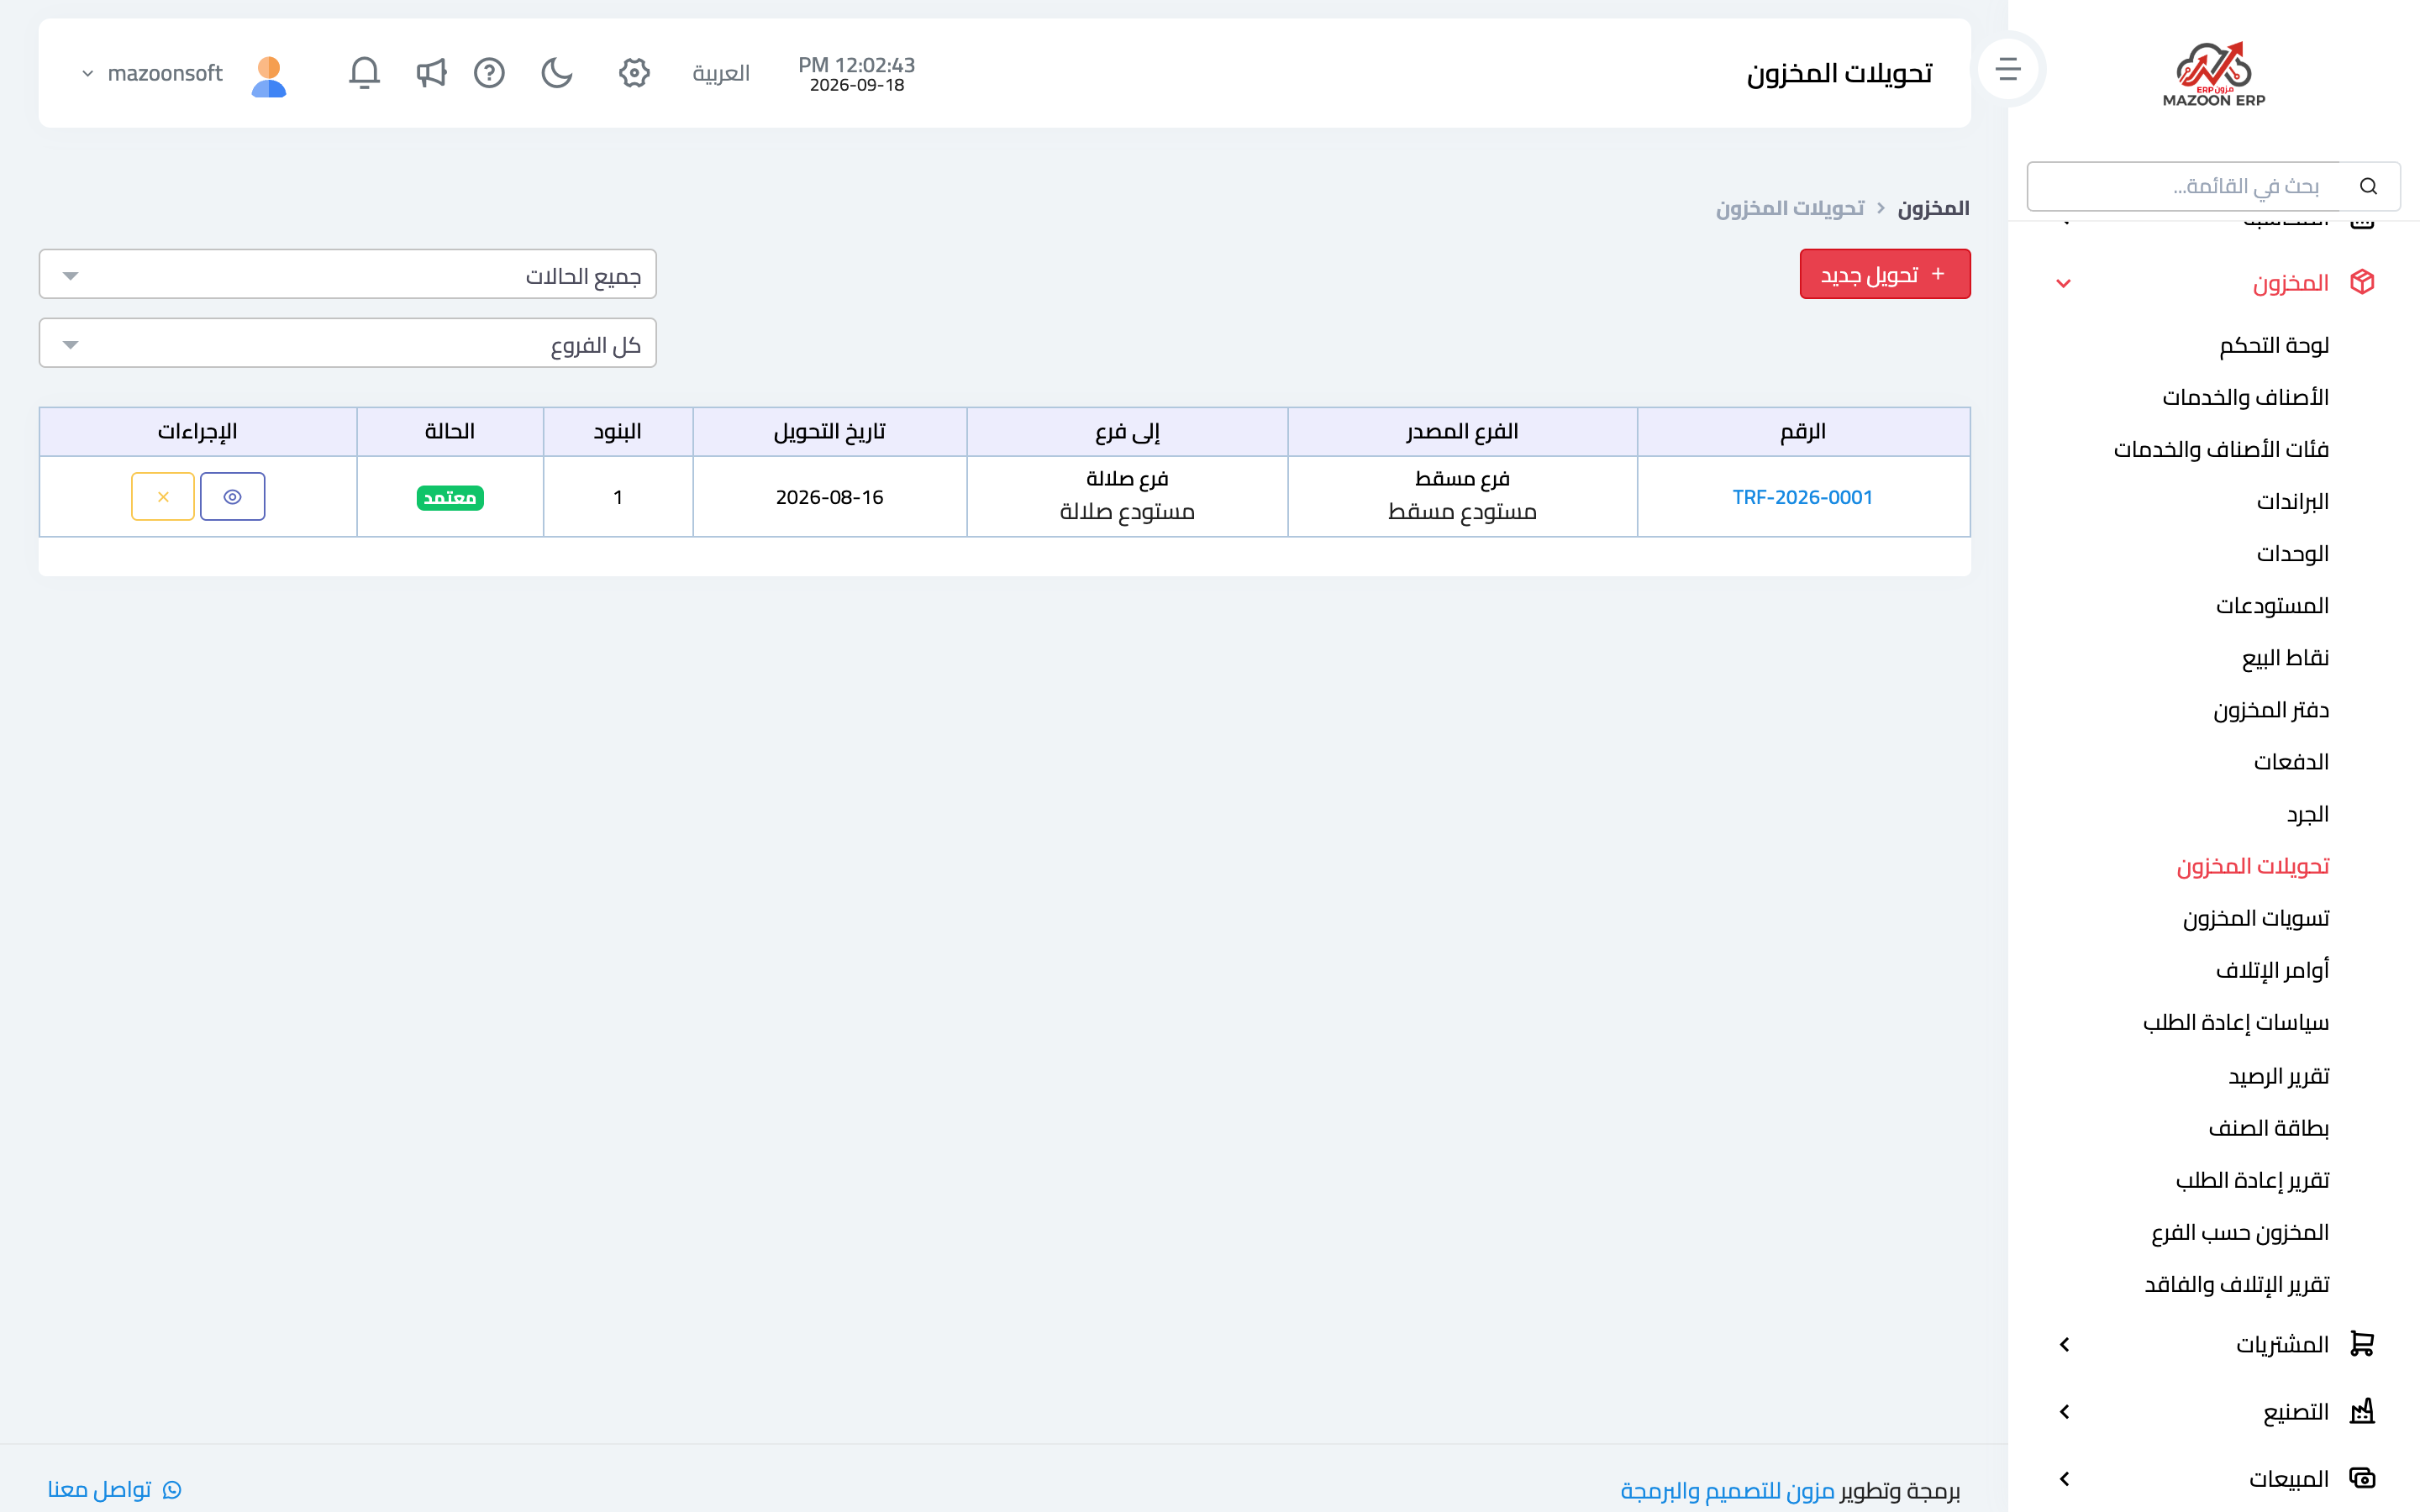Switch language via العربية
Image resolution: width=2420 pixels, height=1512 pixels.
721,73
